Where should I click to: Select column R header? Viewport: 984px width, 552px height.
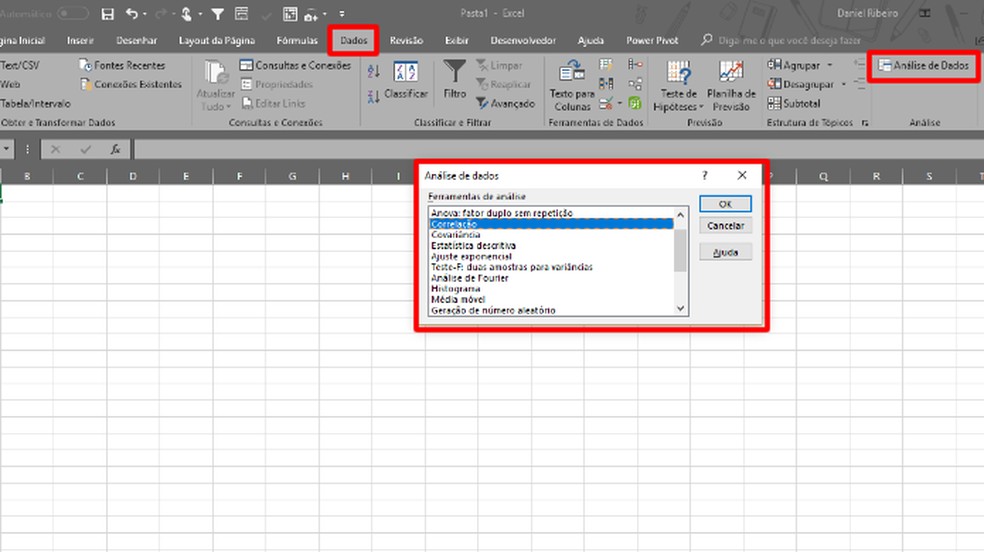876,176
